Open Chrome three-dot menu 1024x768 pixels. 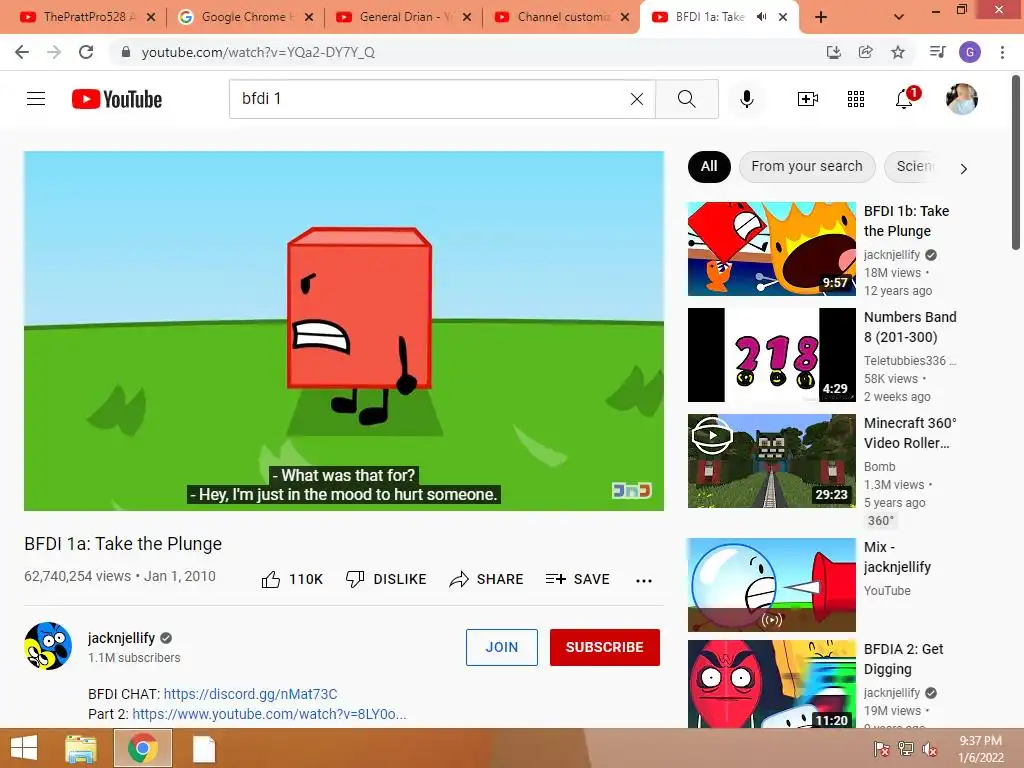pos(1002,52)
